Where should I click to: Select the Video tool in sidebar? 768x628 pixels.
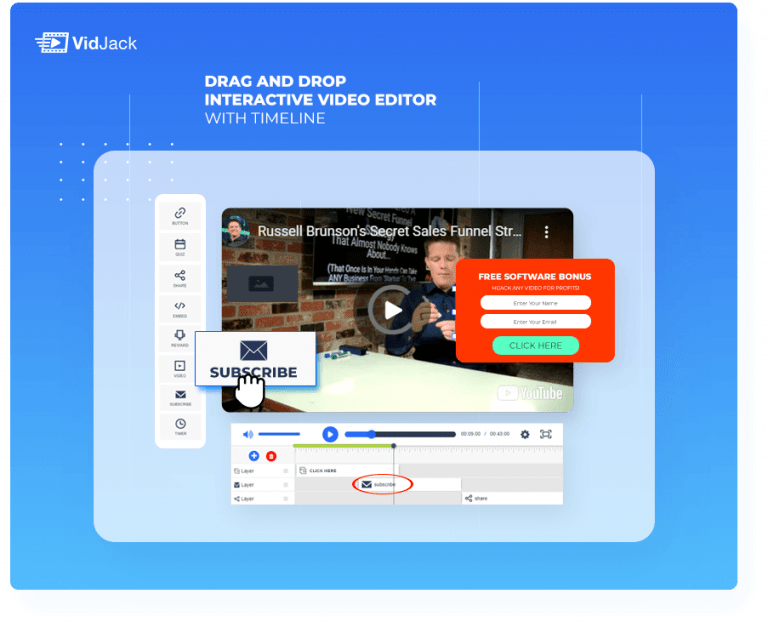pos(180,368)
